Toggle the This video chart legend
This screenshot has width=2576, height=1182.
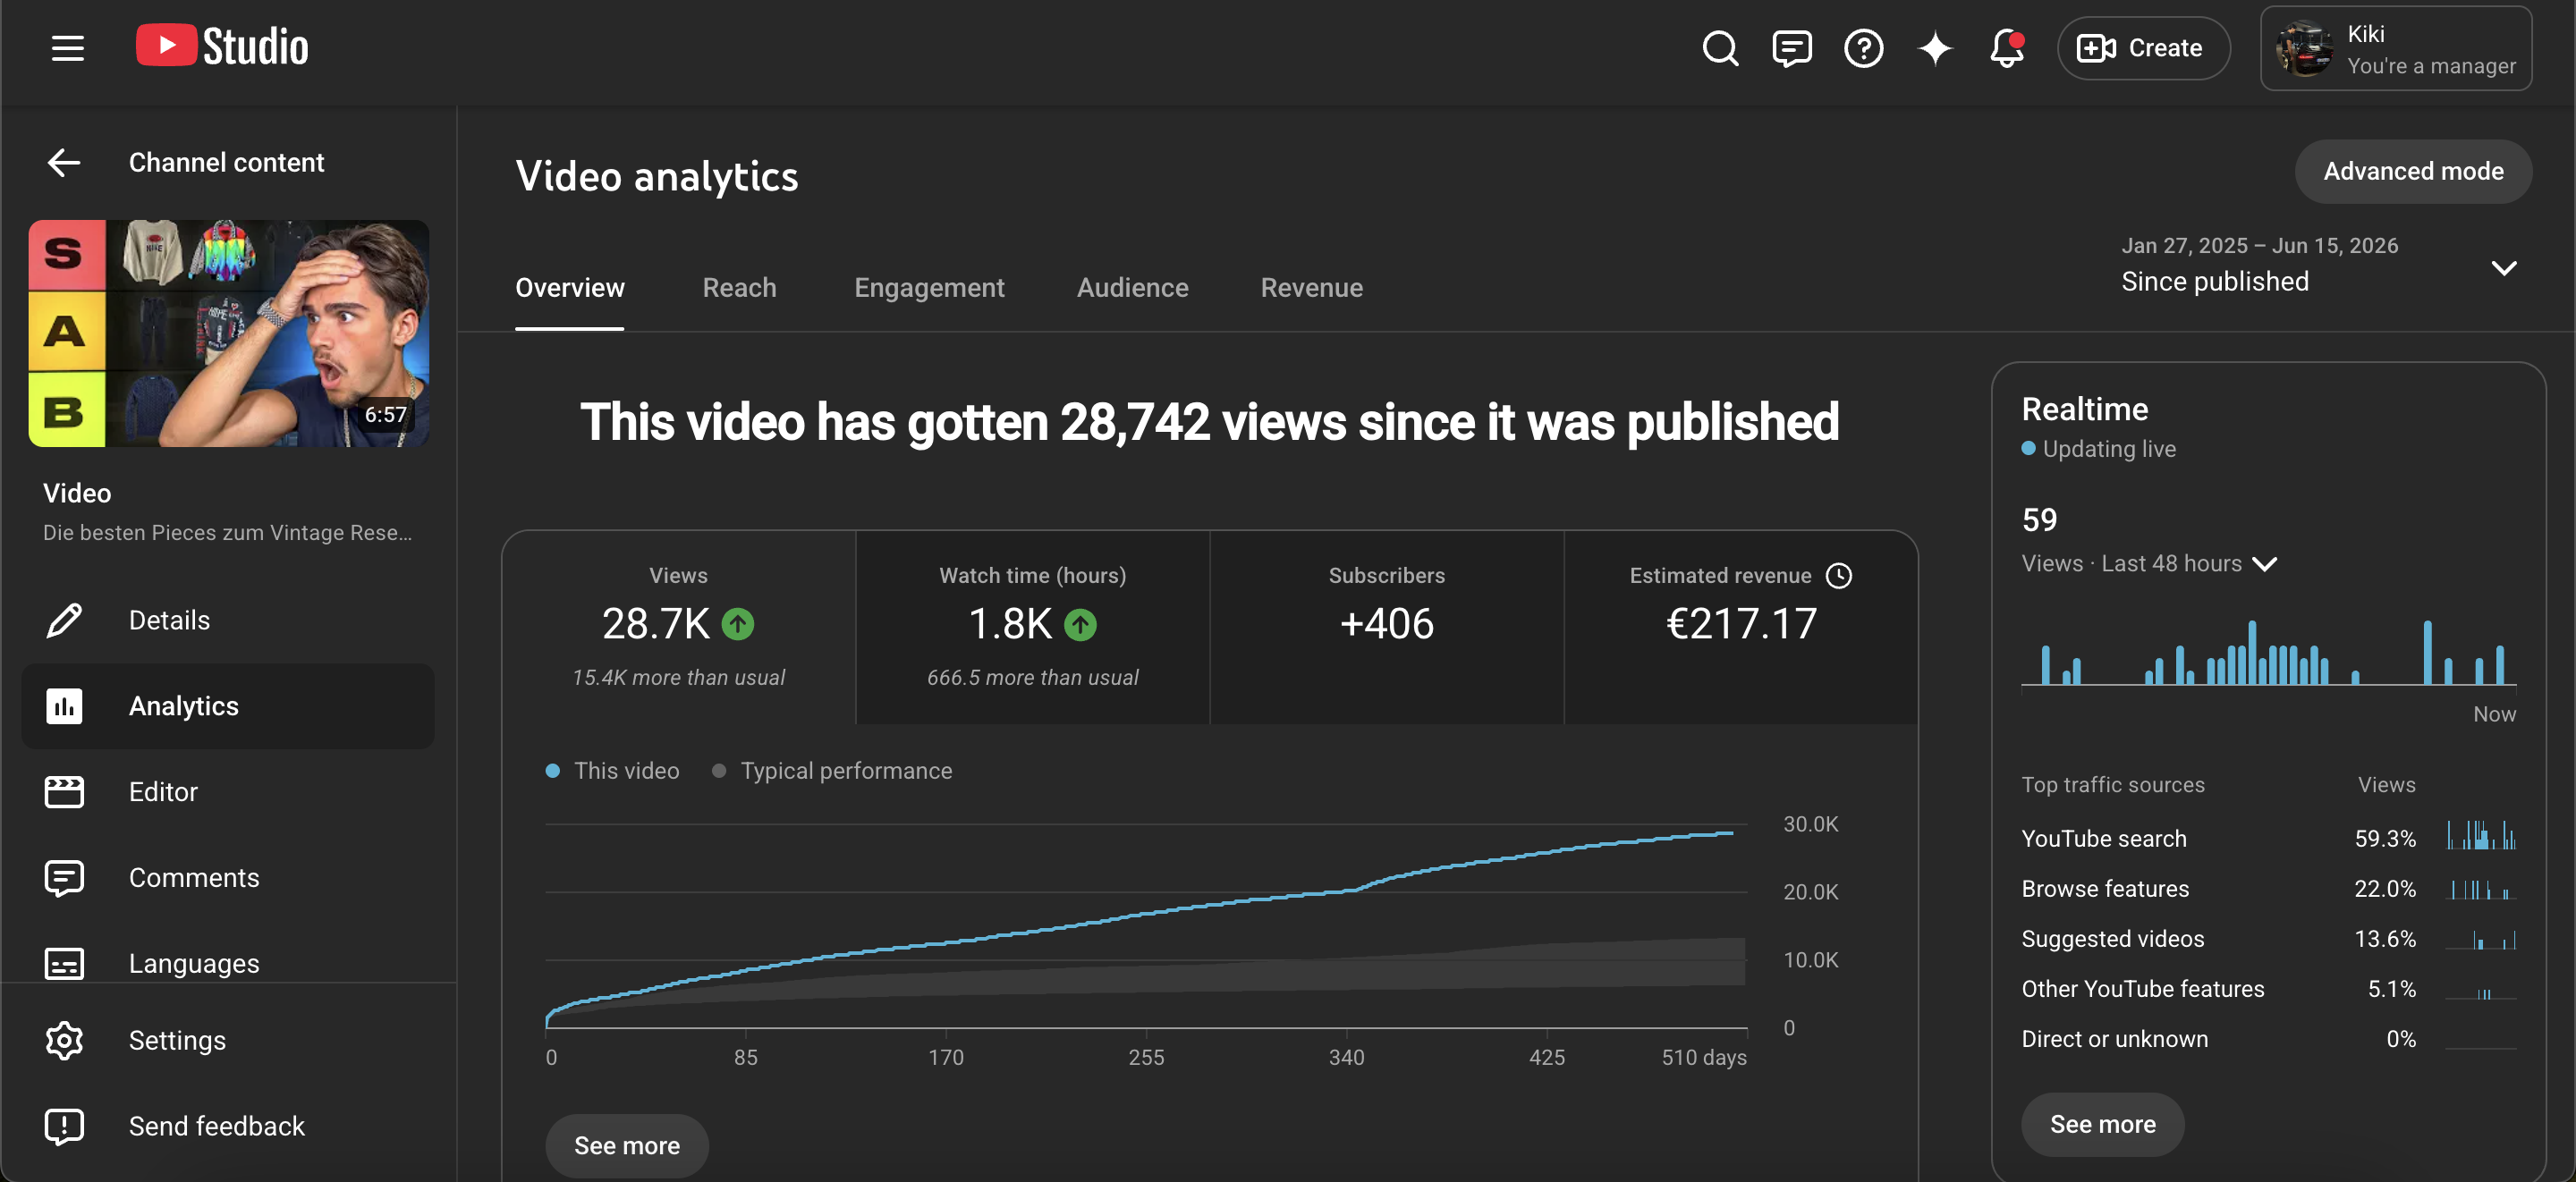tap(612, 770)
